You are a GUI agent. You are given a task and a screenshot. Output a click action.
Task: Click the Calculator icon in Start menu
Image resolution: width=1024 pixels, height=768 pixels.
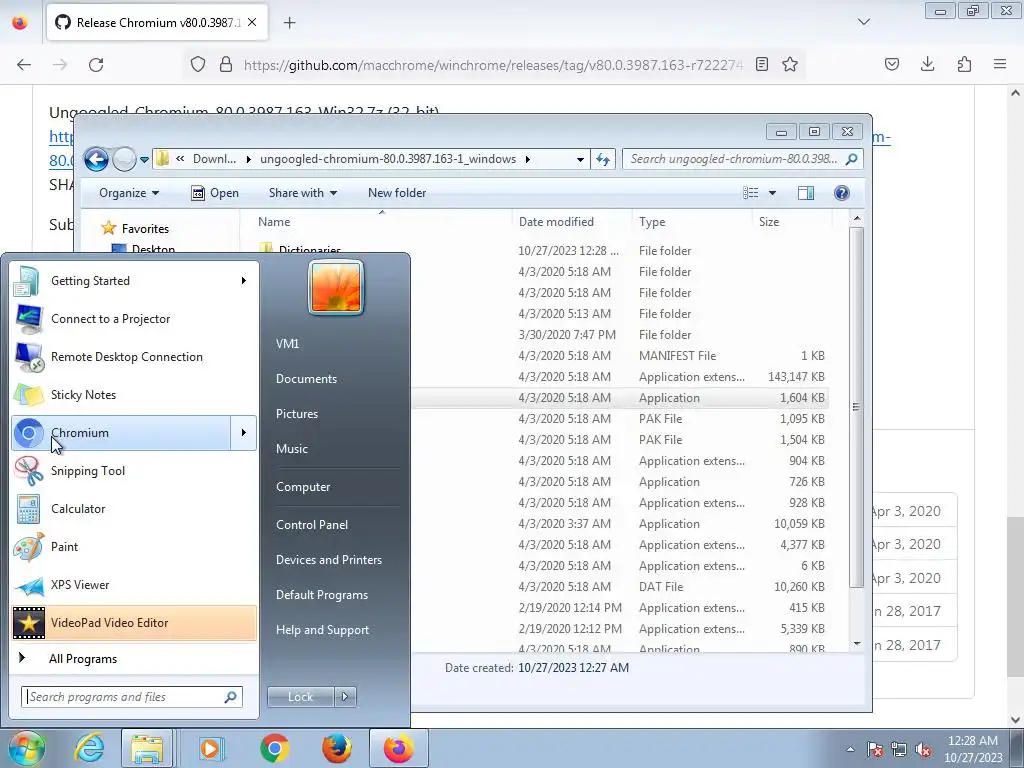coord(28,509)
